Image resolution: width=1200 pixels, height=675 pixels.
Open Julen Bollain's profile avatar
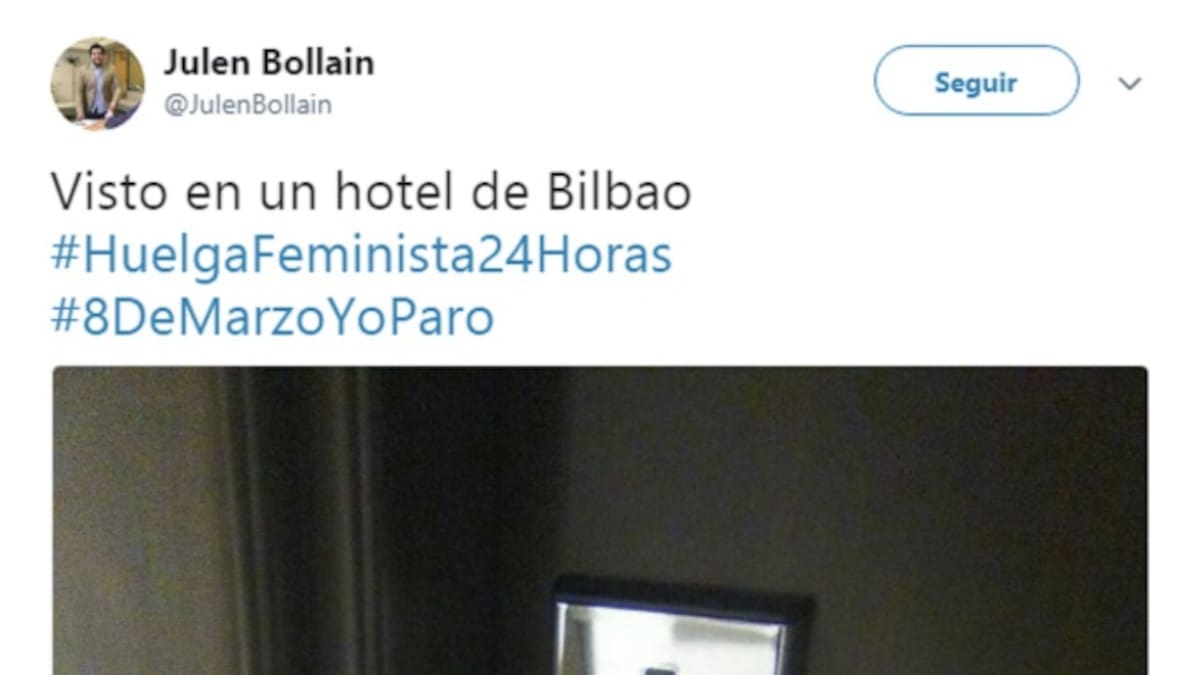(97, 84)
